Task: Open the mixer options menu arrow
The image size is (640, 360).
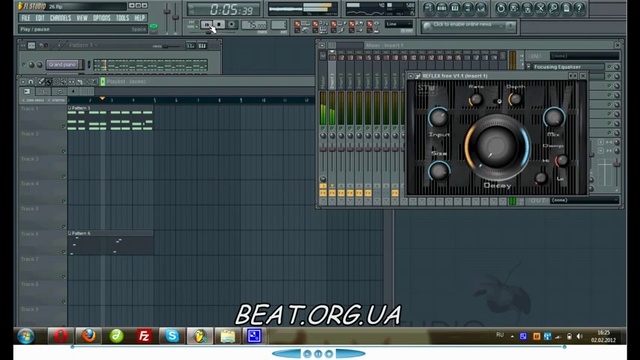Action: click(322, 45)
